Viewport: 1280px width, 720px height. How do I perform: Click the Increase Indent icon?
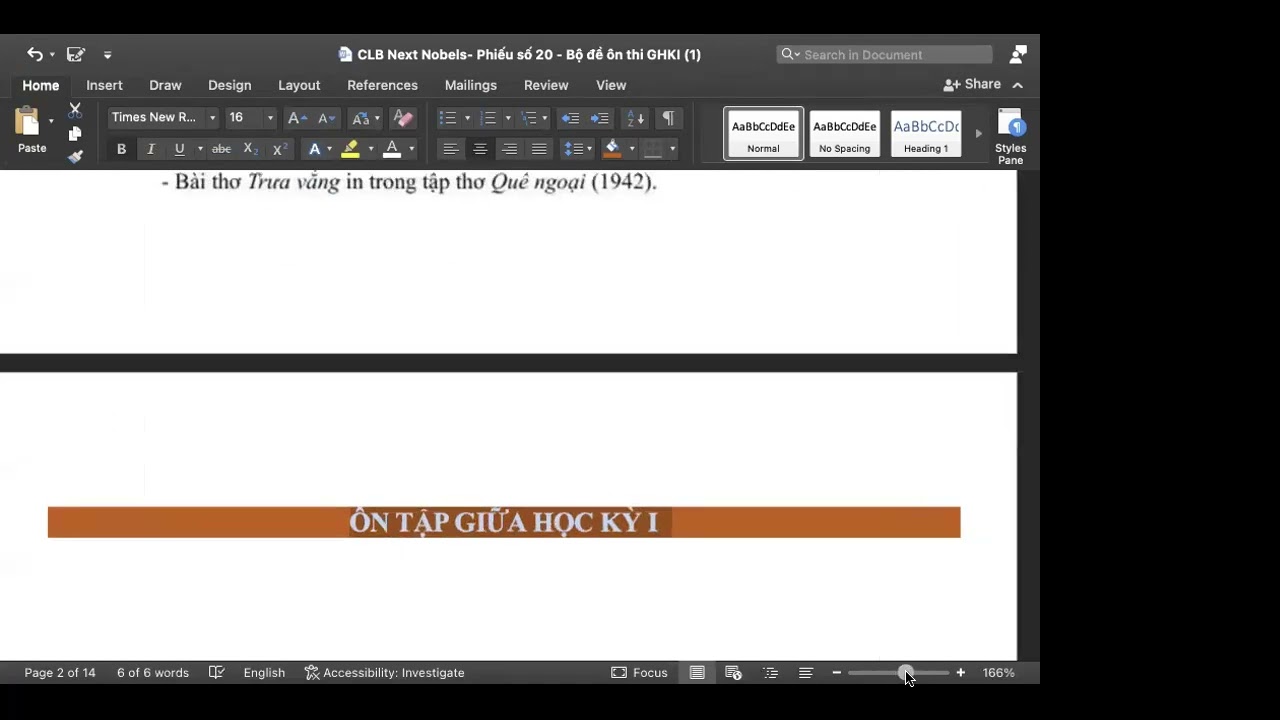pos(599,118)
